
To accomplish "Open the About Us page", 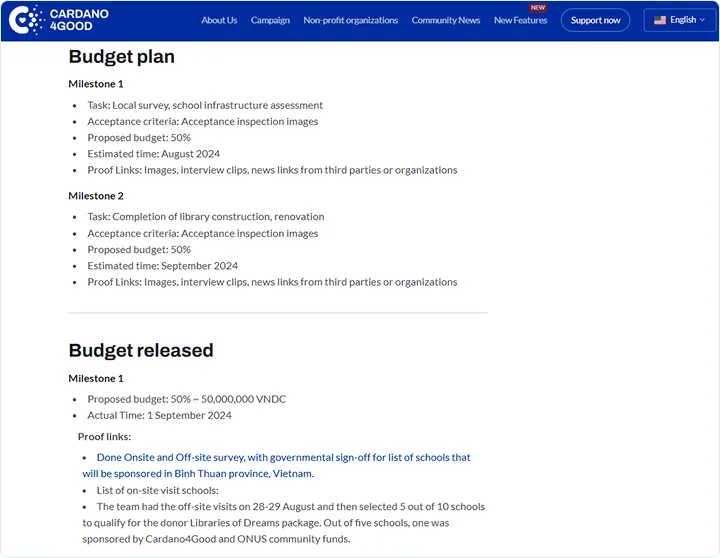I will (x=219, y=20).
